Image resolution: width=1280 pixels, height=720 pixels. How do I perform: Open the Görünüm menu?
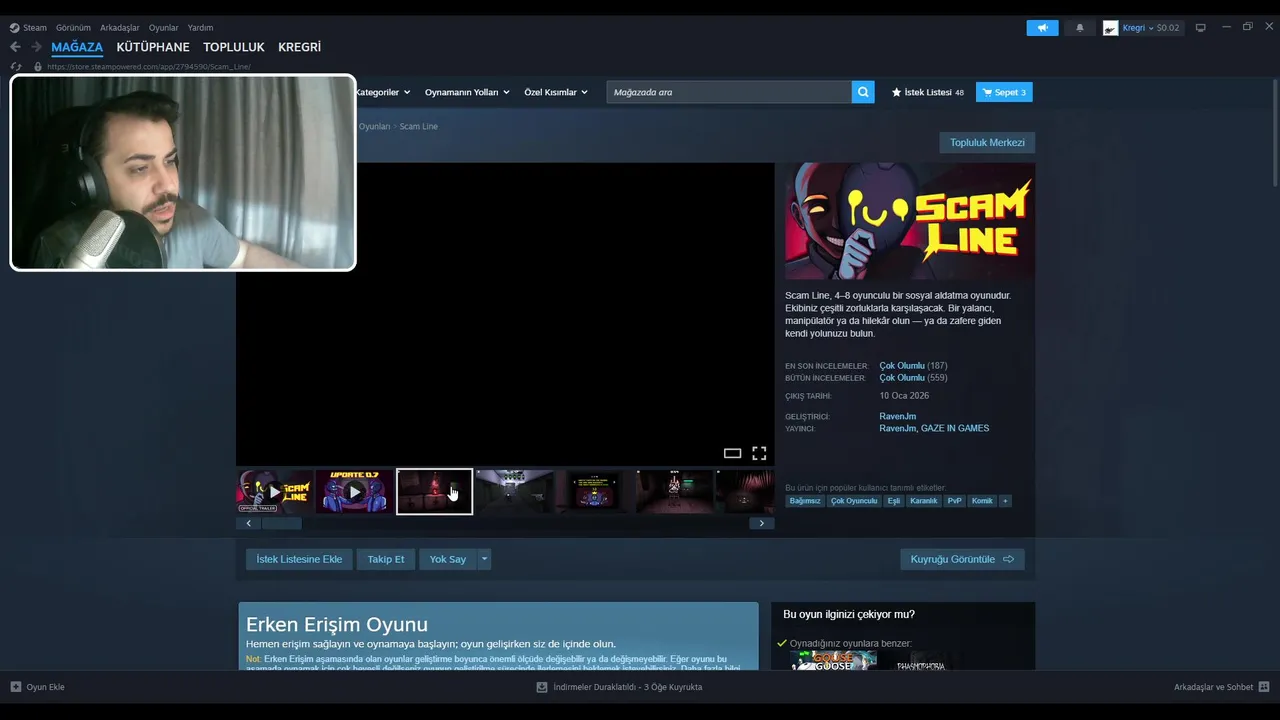pos(73,28)
